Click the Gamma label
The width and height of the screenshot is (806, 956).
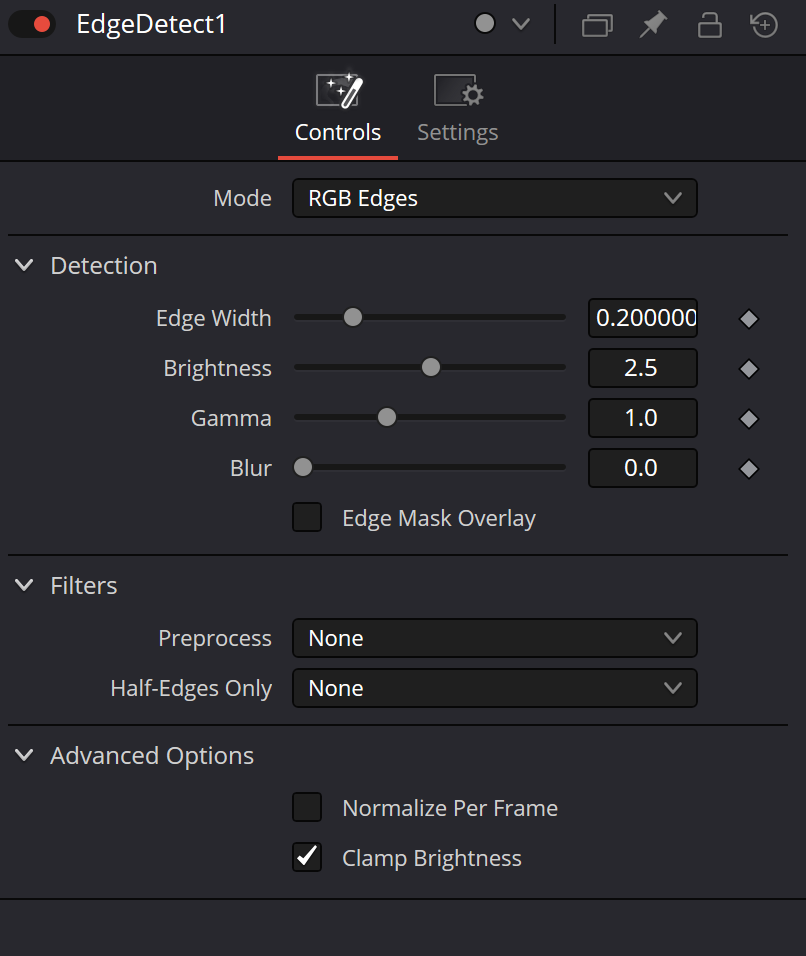(231, 418)
